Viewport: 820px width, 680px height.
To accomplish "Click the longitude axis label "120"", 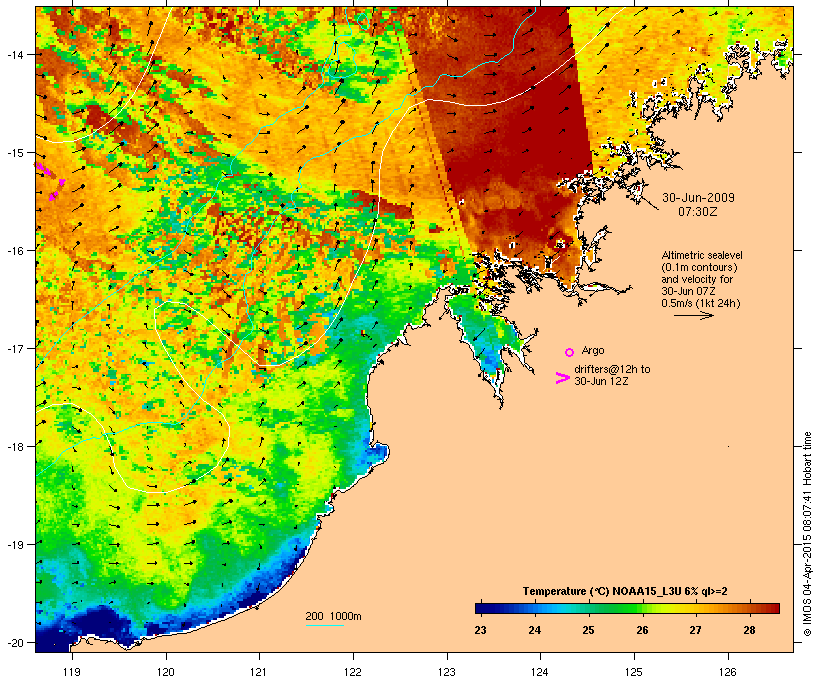I will click(166, 672).
